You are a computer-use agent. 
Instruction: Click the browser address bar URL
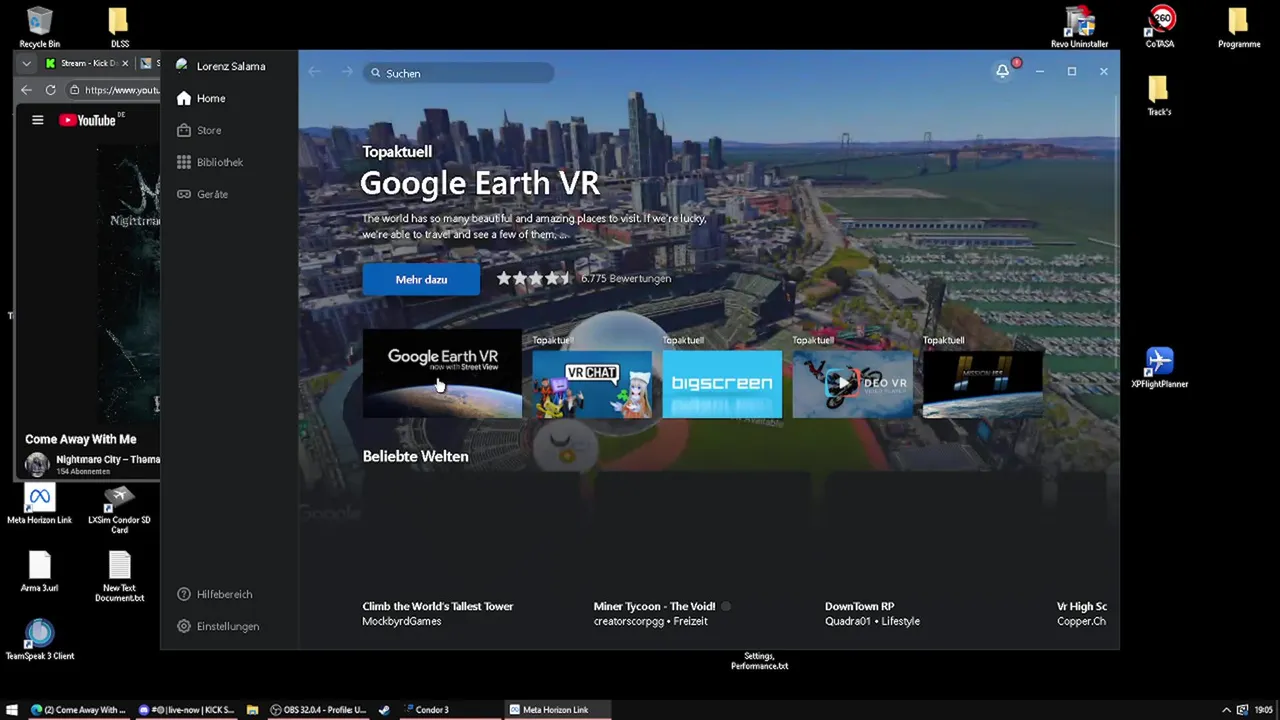pos(121,90)
